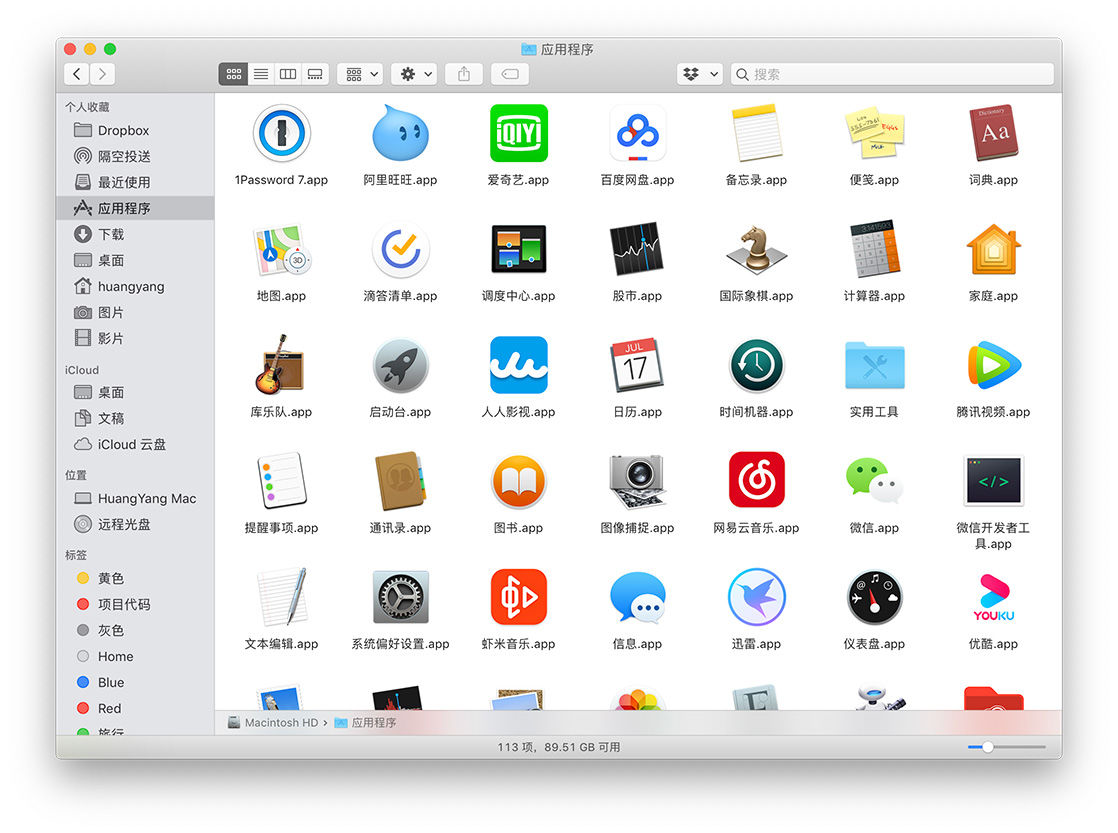The height and width of the screenshot is (833, 1118).
Task: Click the 家庭.app Home icon
Action: coord(993,250)
